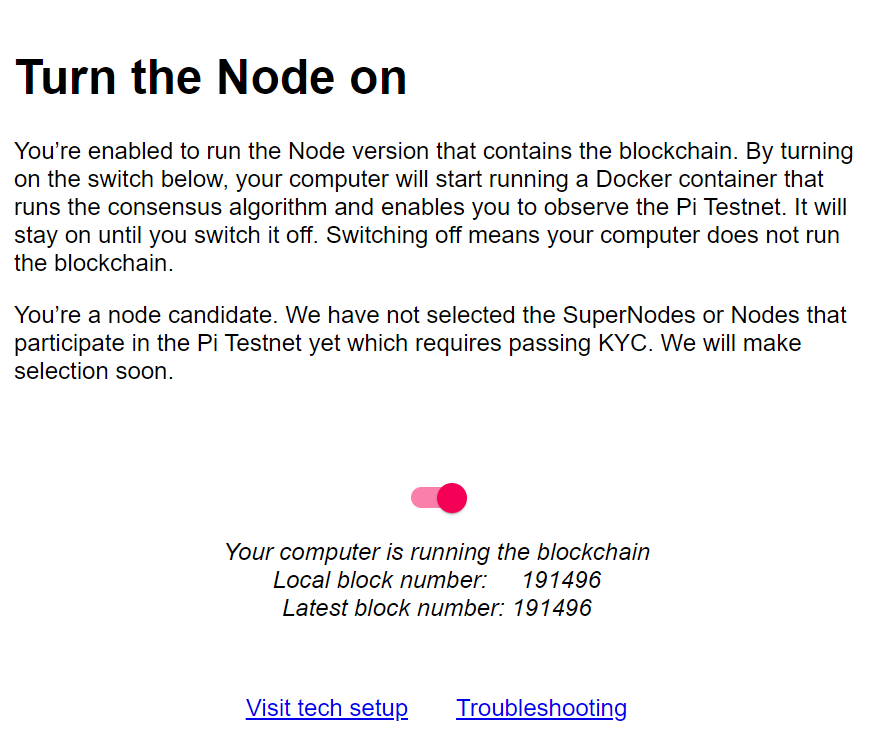880x742 pixels.
Task: Select the local block number value 191496
Action: click(561, 580)
